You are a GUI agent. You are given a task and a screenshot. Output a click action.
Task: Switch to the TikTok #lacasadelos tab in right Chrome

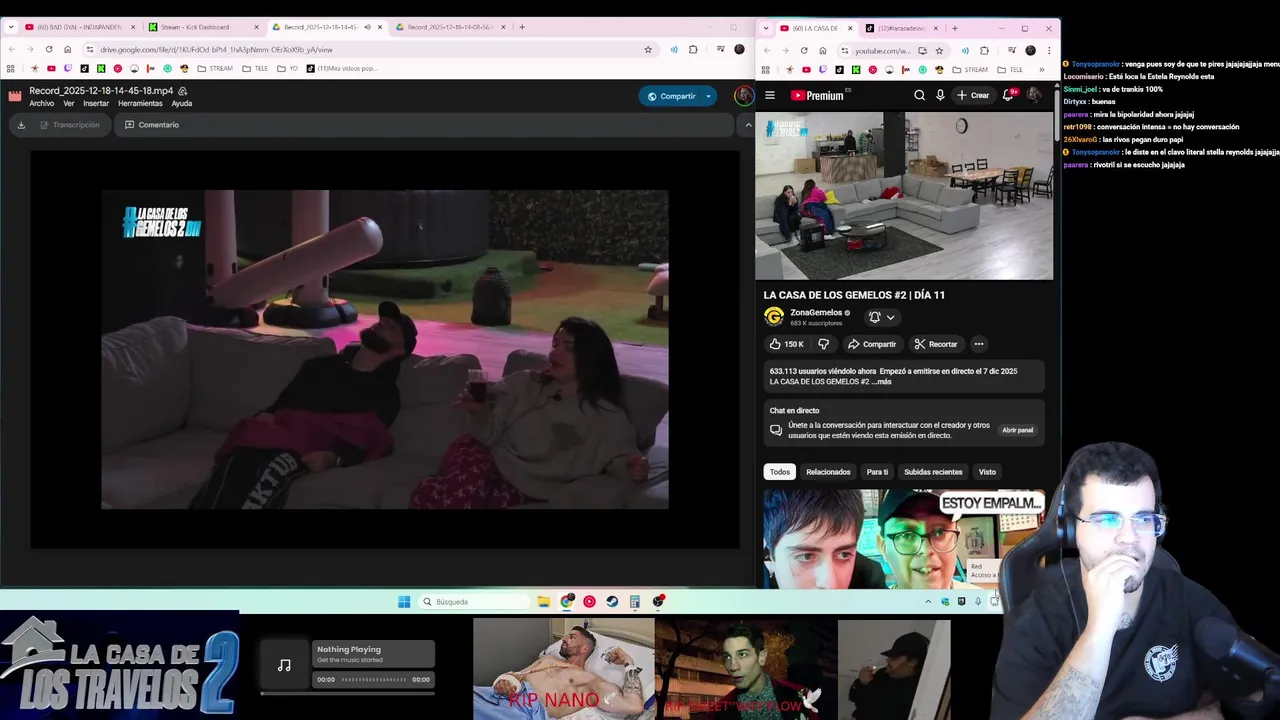900,28
